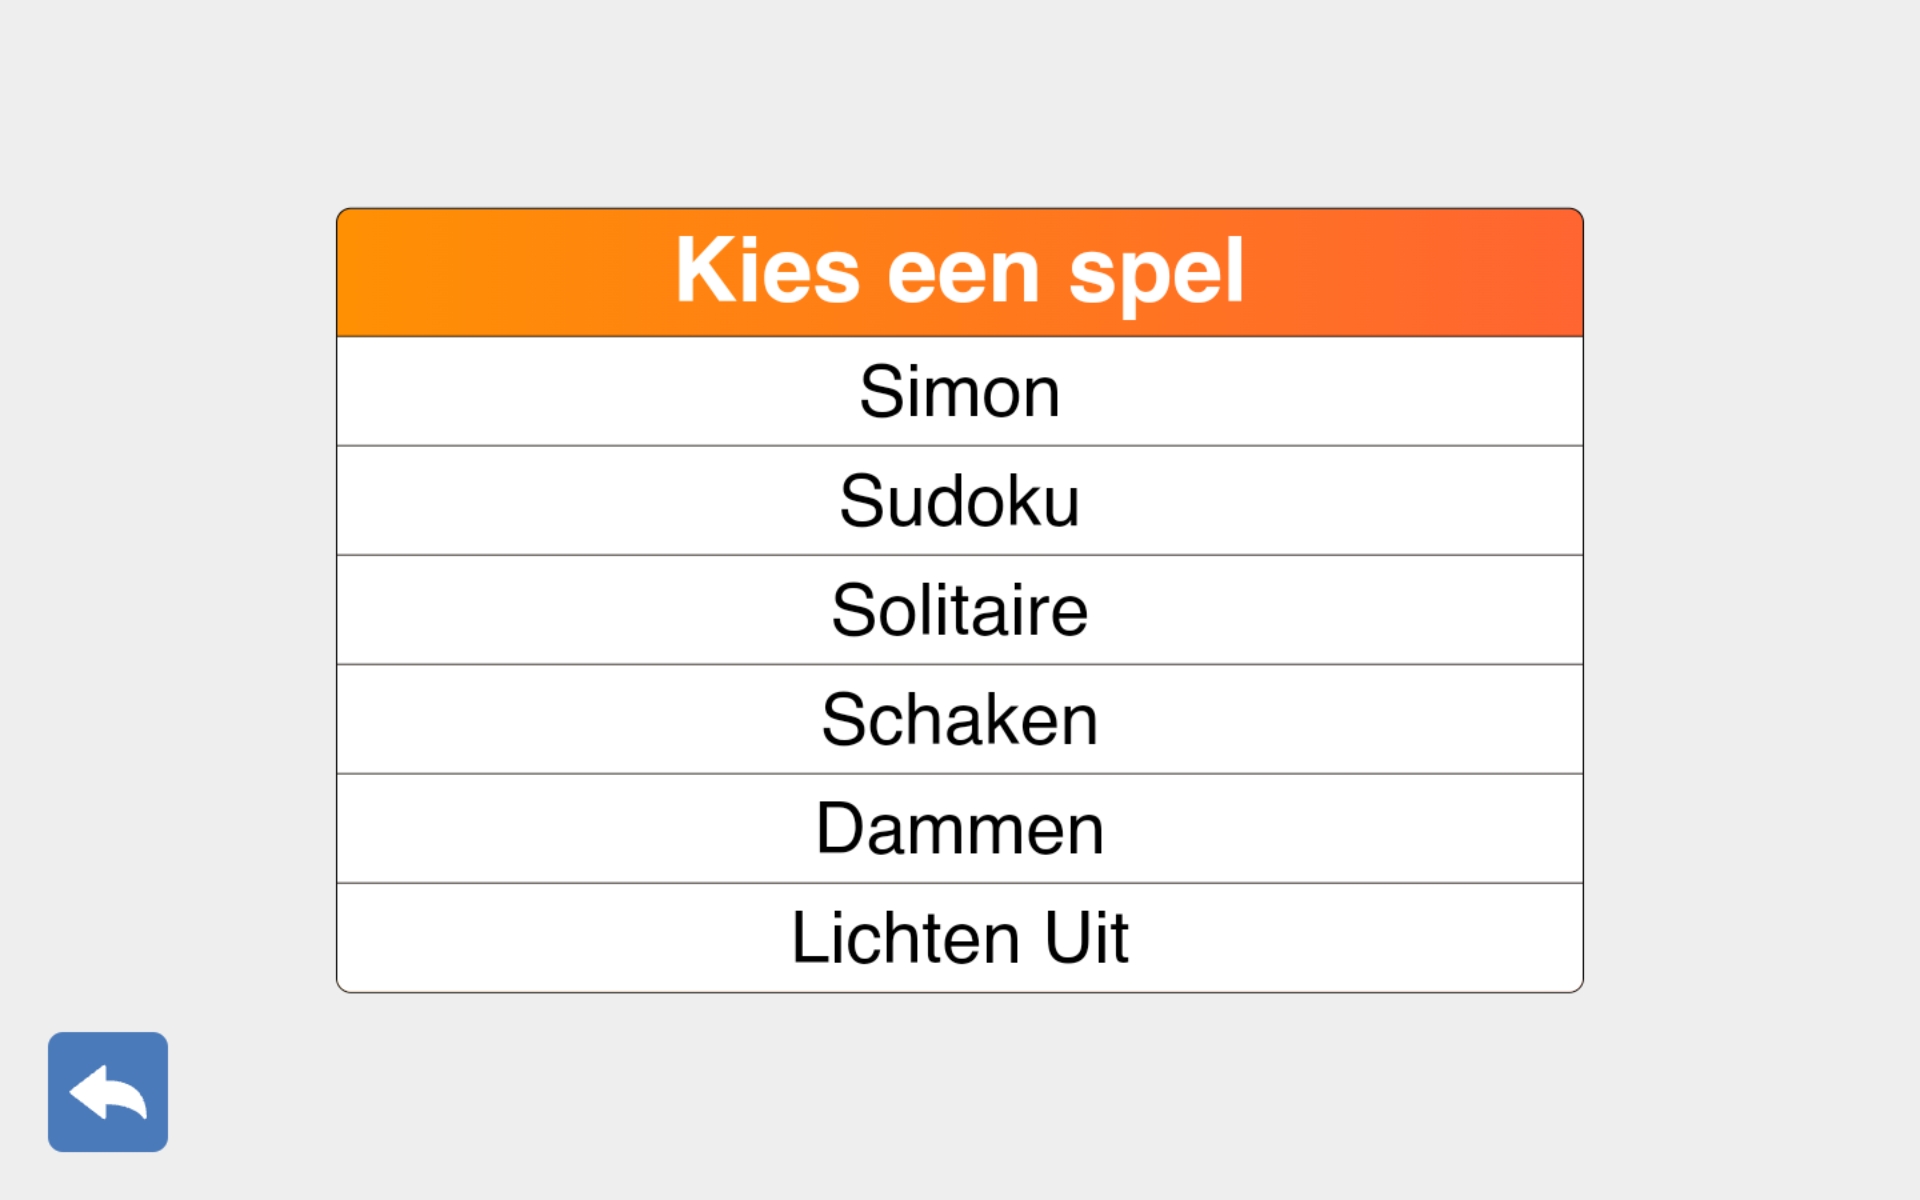Return to the previous screen
1920x1200 pixels.
click(108, 1091)
